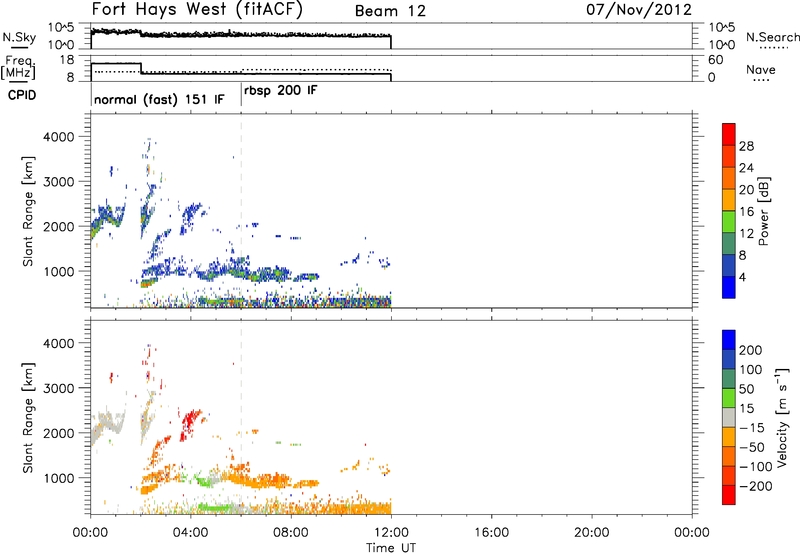Click the '18' frequency axis tick label
This screenshot has width=800, height=554.
coord(67,60)
